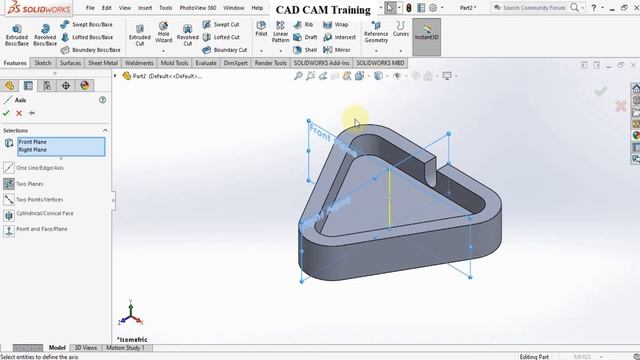Pick the Intersect feature
This screenshot has width=640, height=360.
(x=339, y=37)
